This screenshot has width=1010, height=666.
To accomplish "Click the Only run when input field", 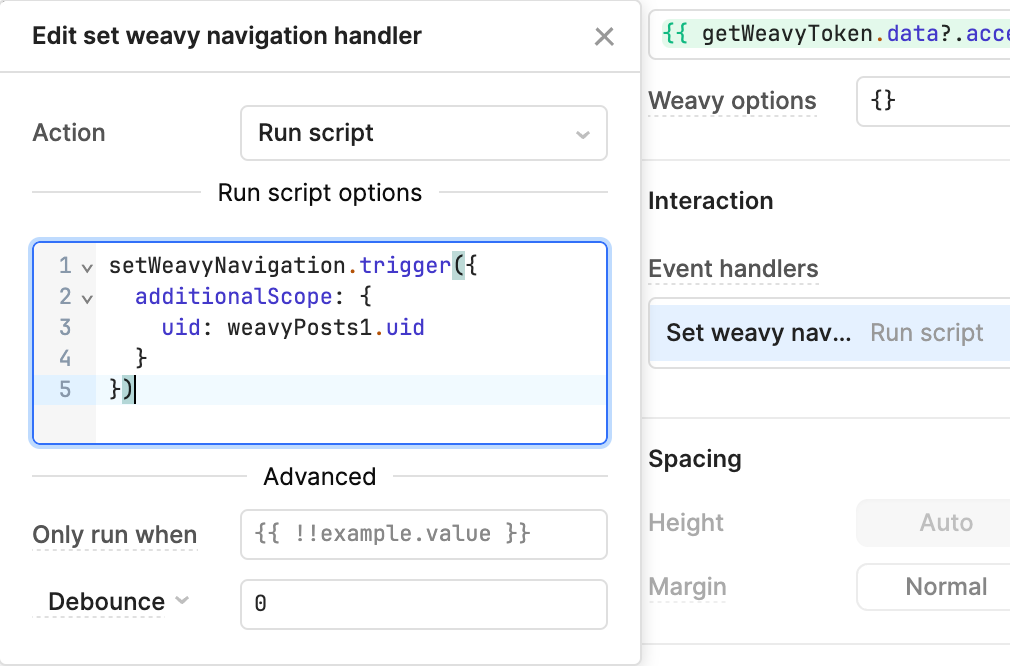I will pyautogui.click(x=423, y=534).
